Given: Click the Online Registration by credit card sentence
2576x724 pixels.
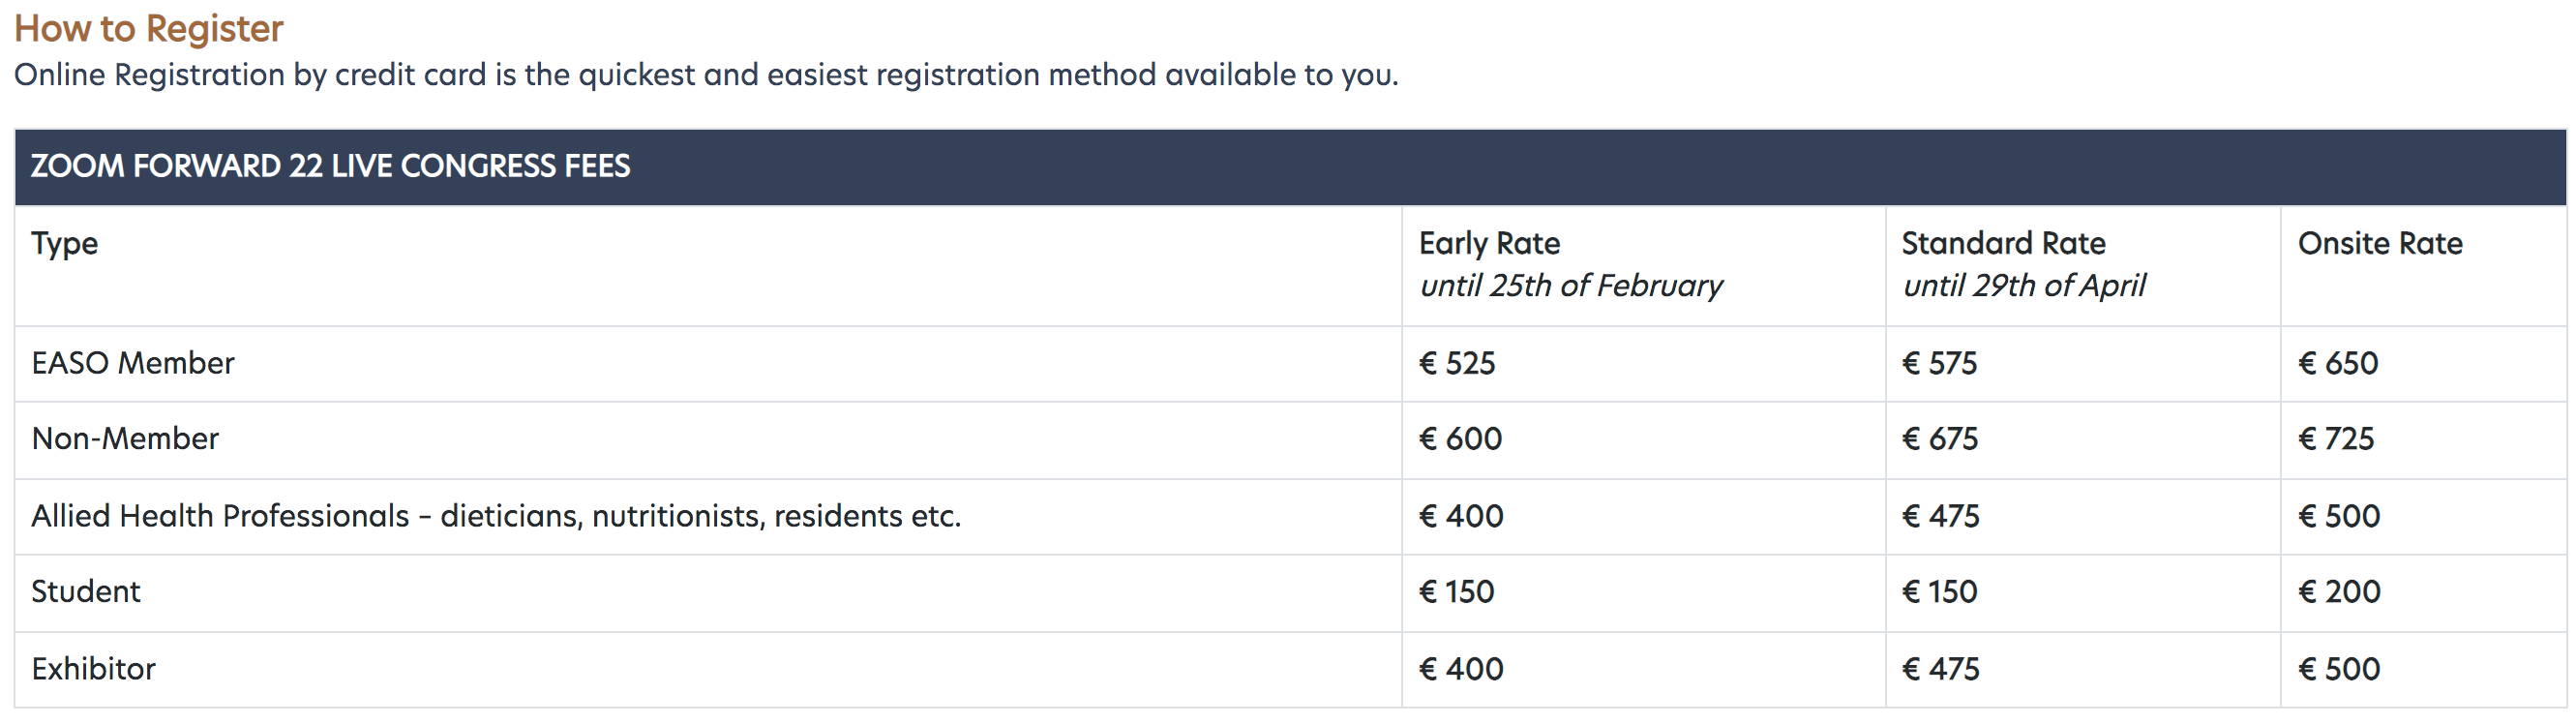Looking at the screenshot, I should point(706,75).
